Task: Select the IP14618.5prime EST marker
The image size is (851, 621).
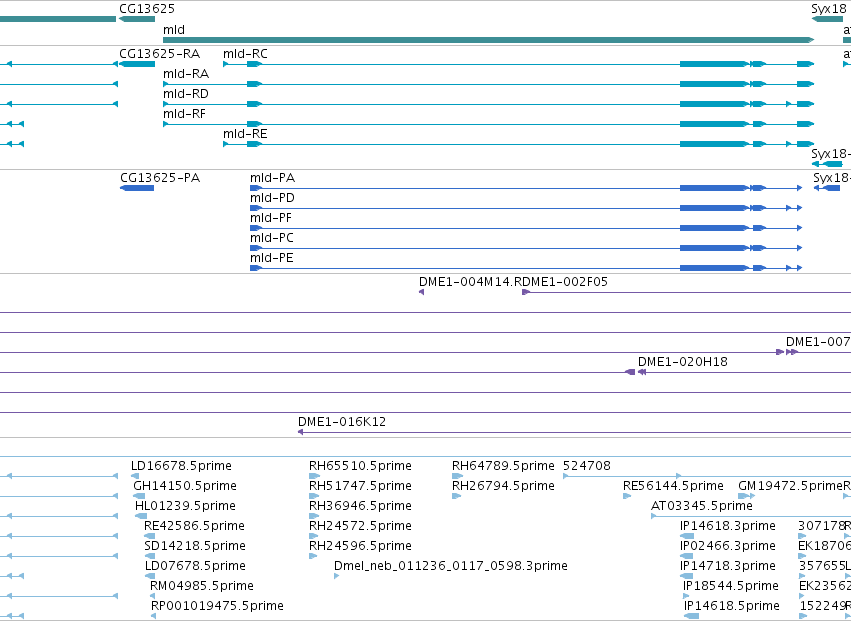Action: pyautogui.click(x=691, y=616)
